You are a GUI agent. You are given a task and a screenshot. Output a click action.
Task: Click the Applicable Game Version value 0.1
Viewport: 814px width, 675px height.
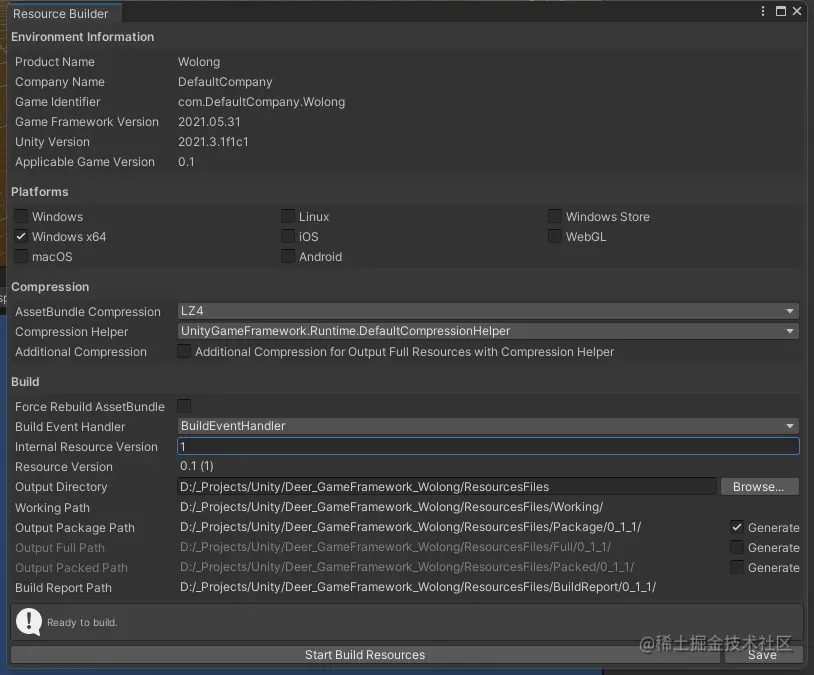tap(186, 162)
